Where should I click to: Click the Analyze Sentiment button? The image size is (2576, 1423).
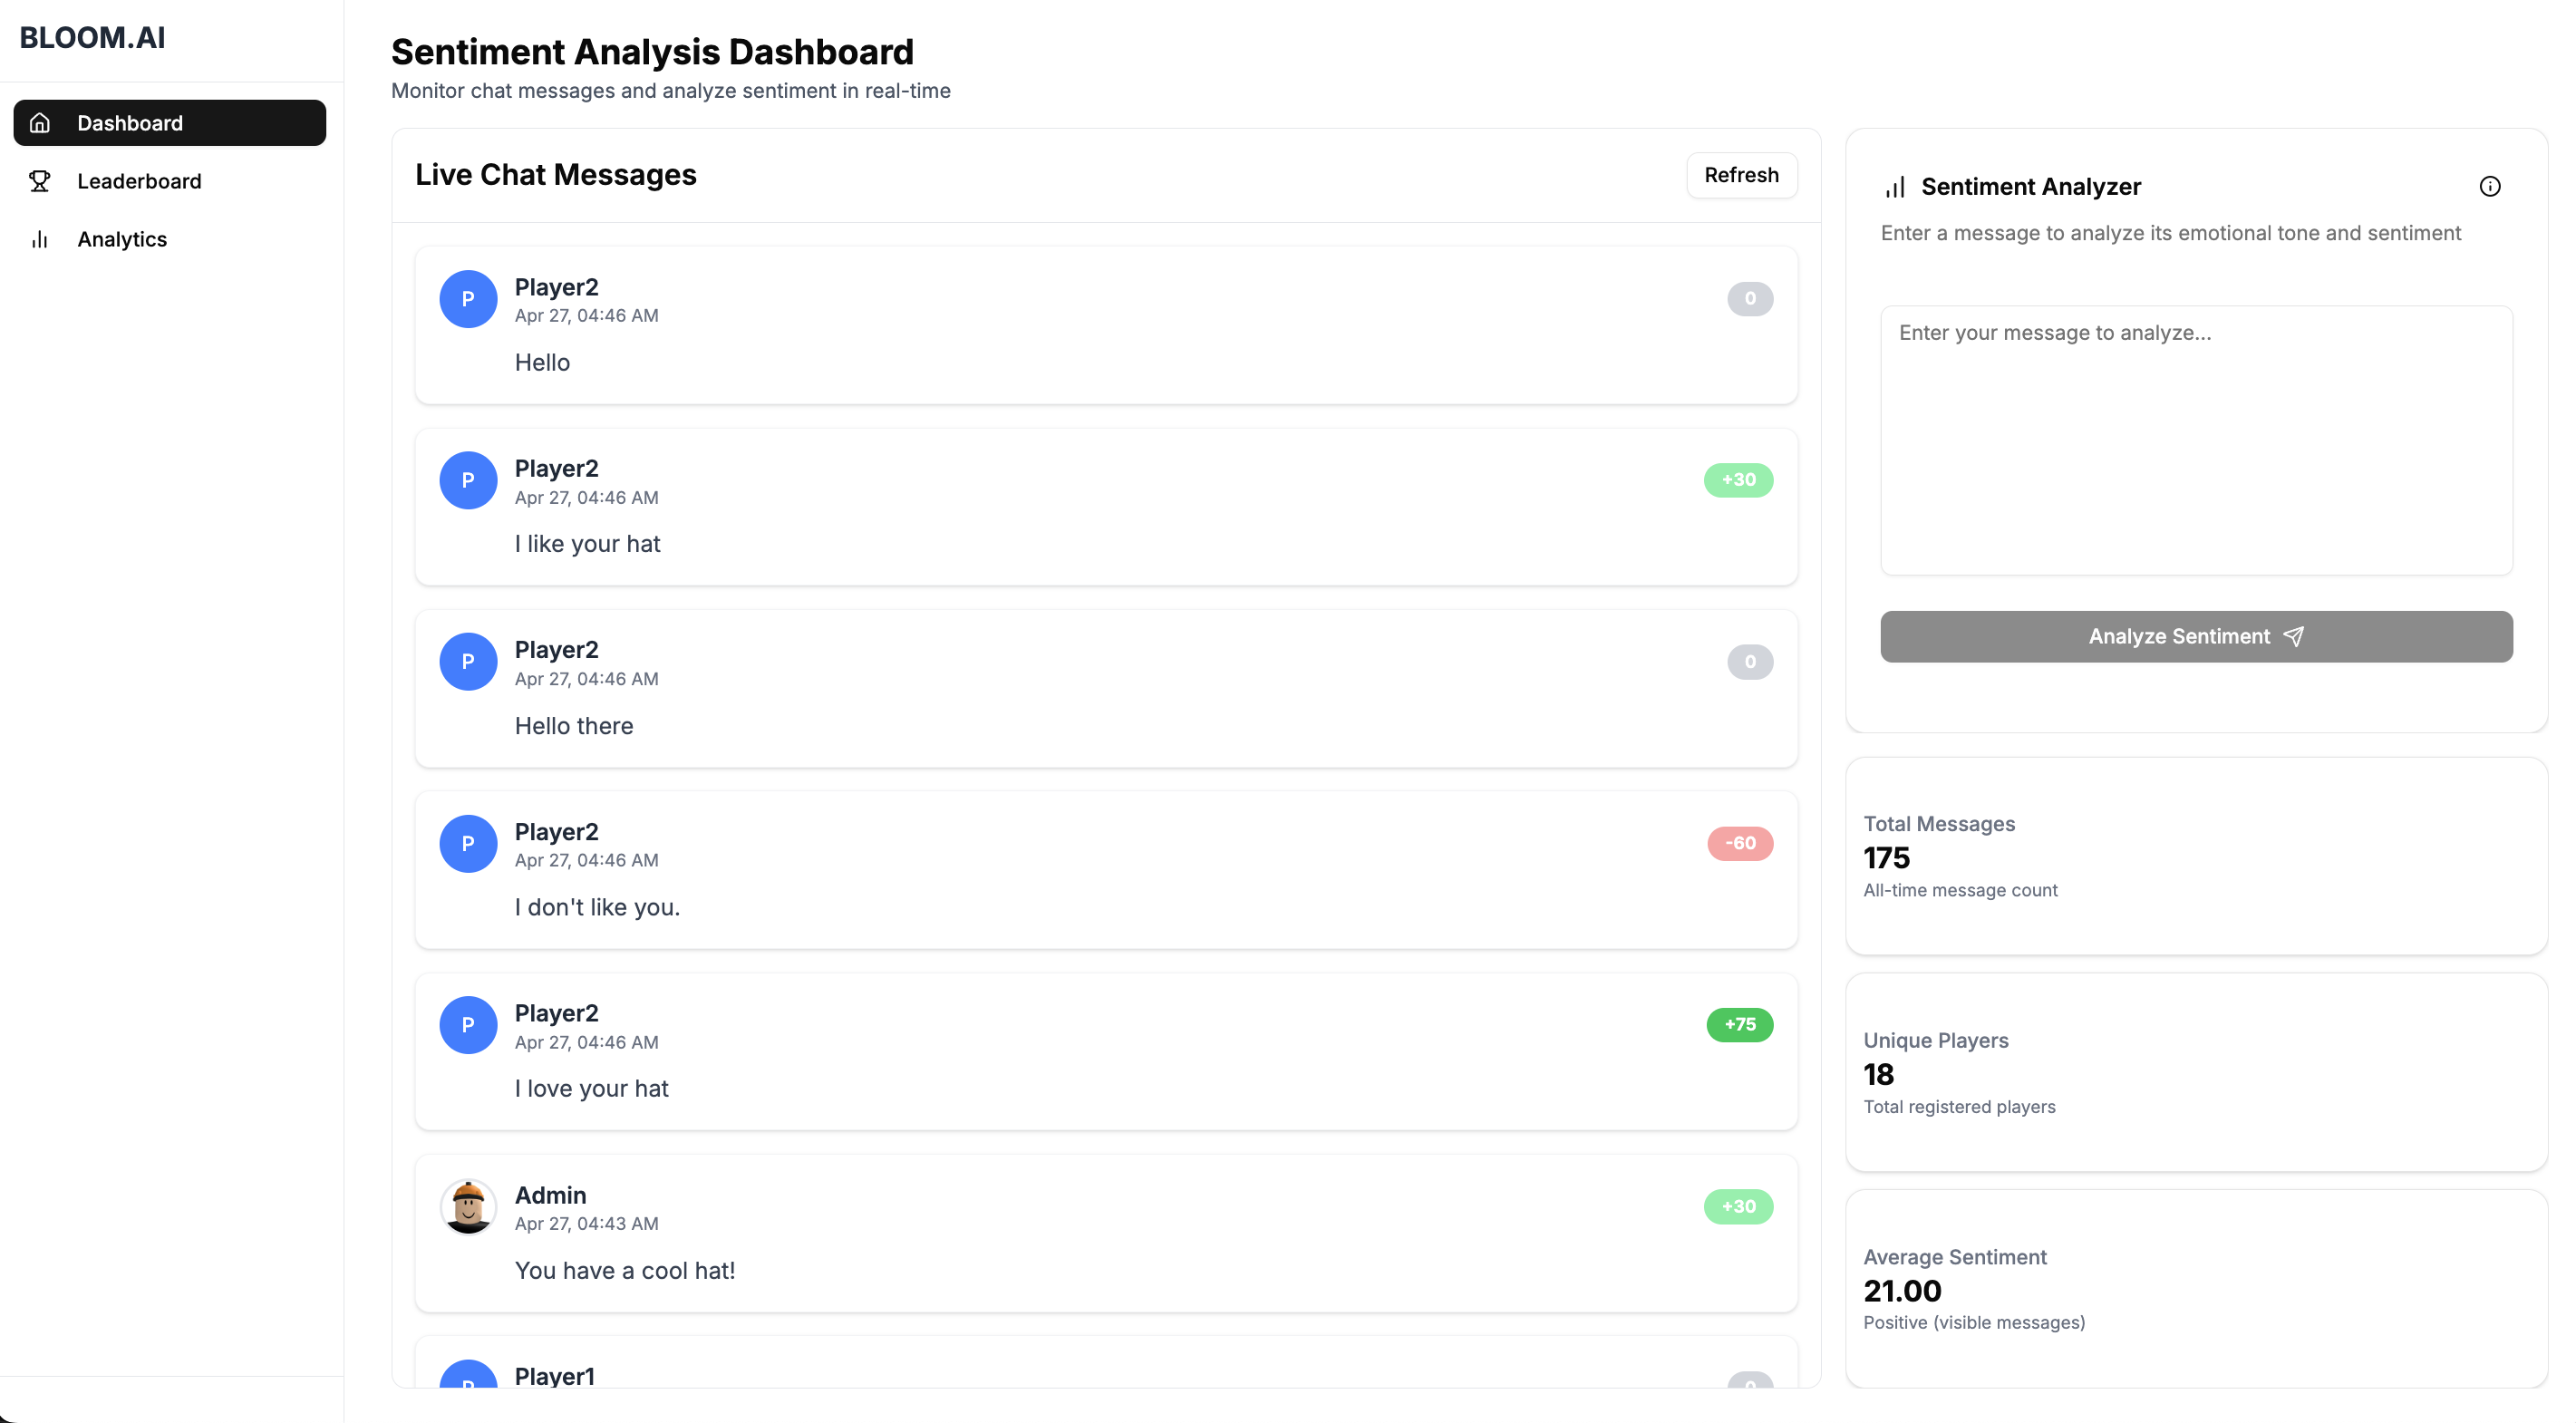pyautogui.click(x=2195, y=636)
